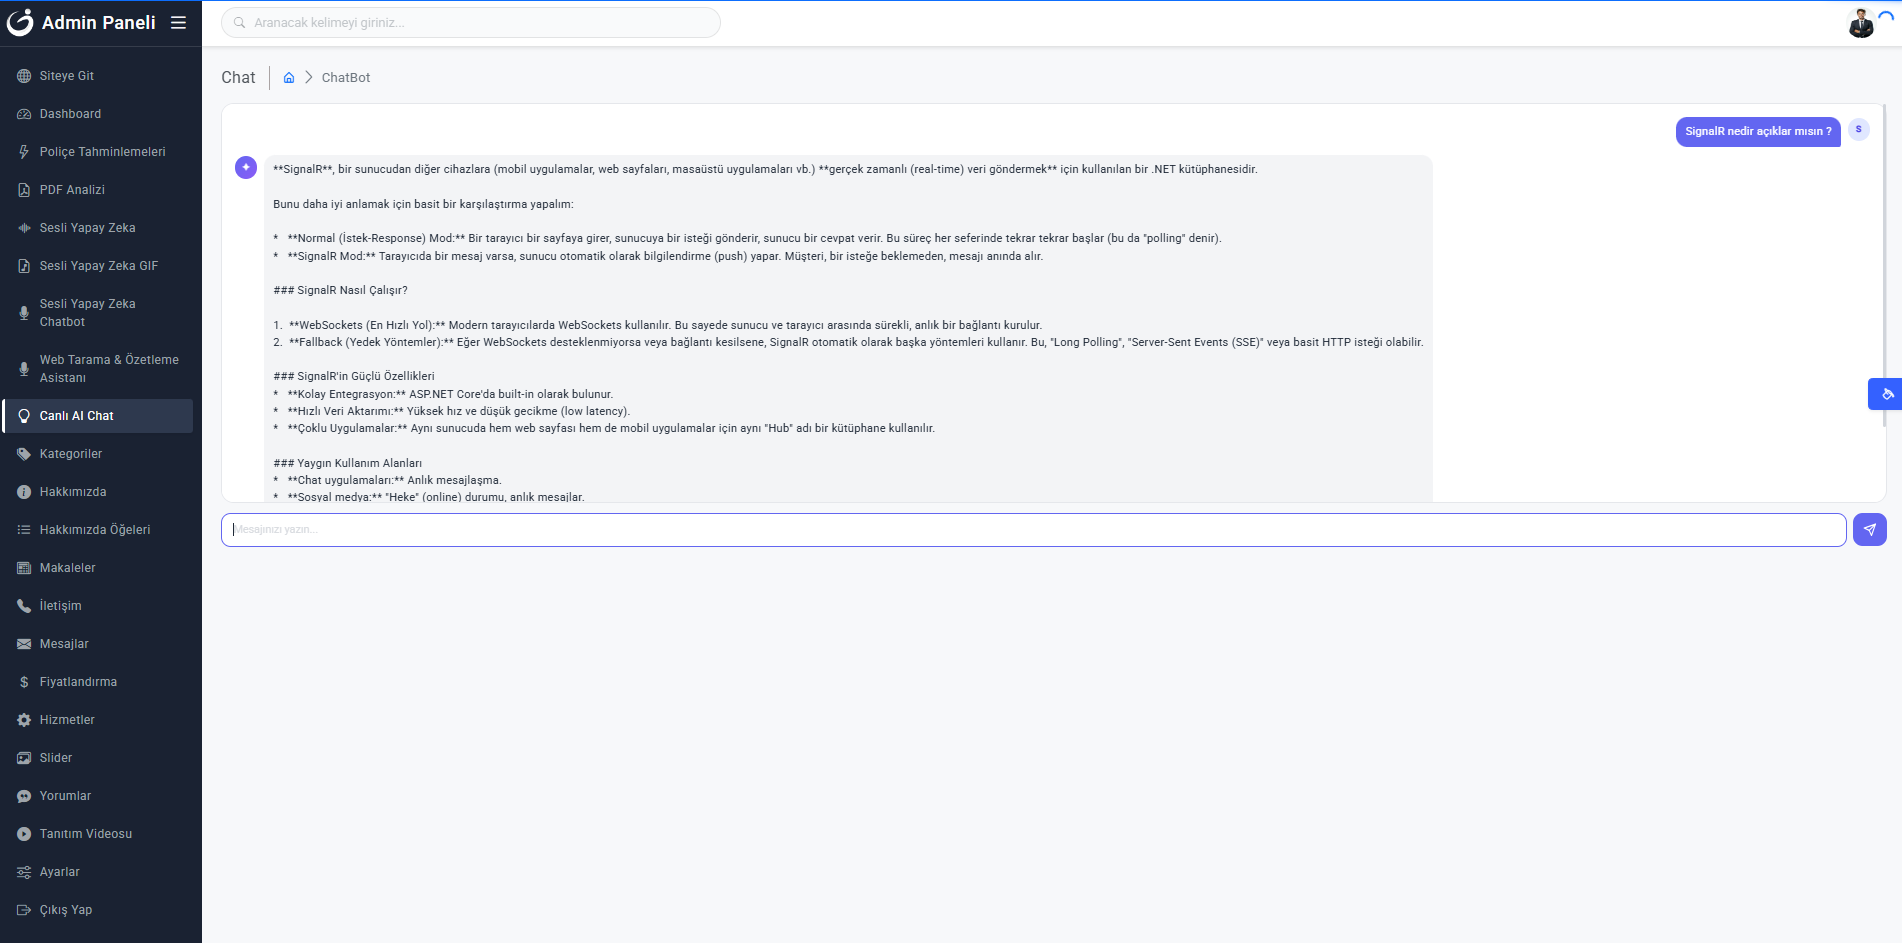Click the AI bot avatar sparkle icon

point(246,167)
